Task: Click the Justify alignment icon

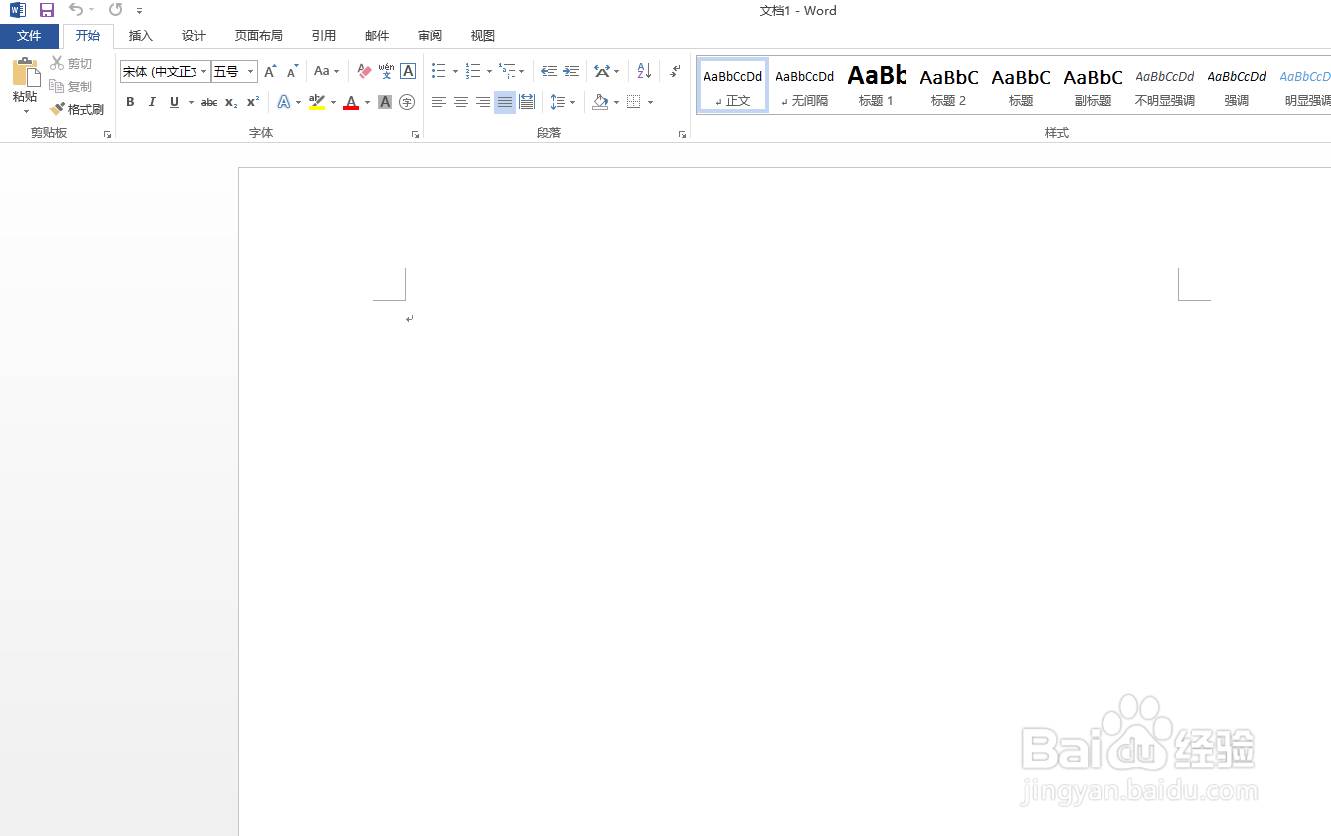Action: tap(505, 102)
